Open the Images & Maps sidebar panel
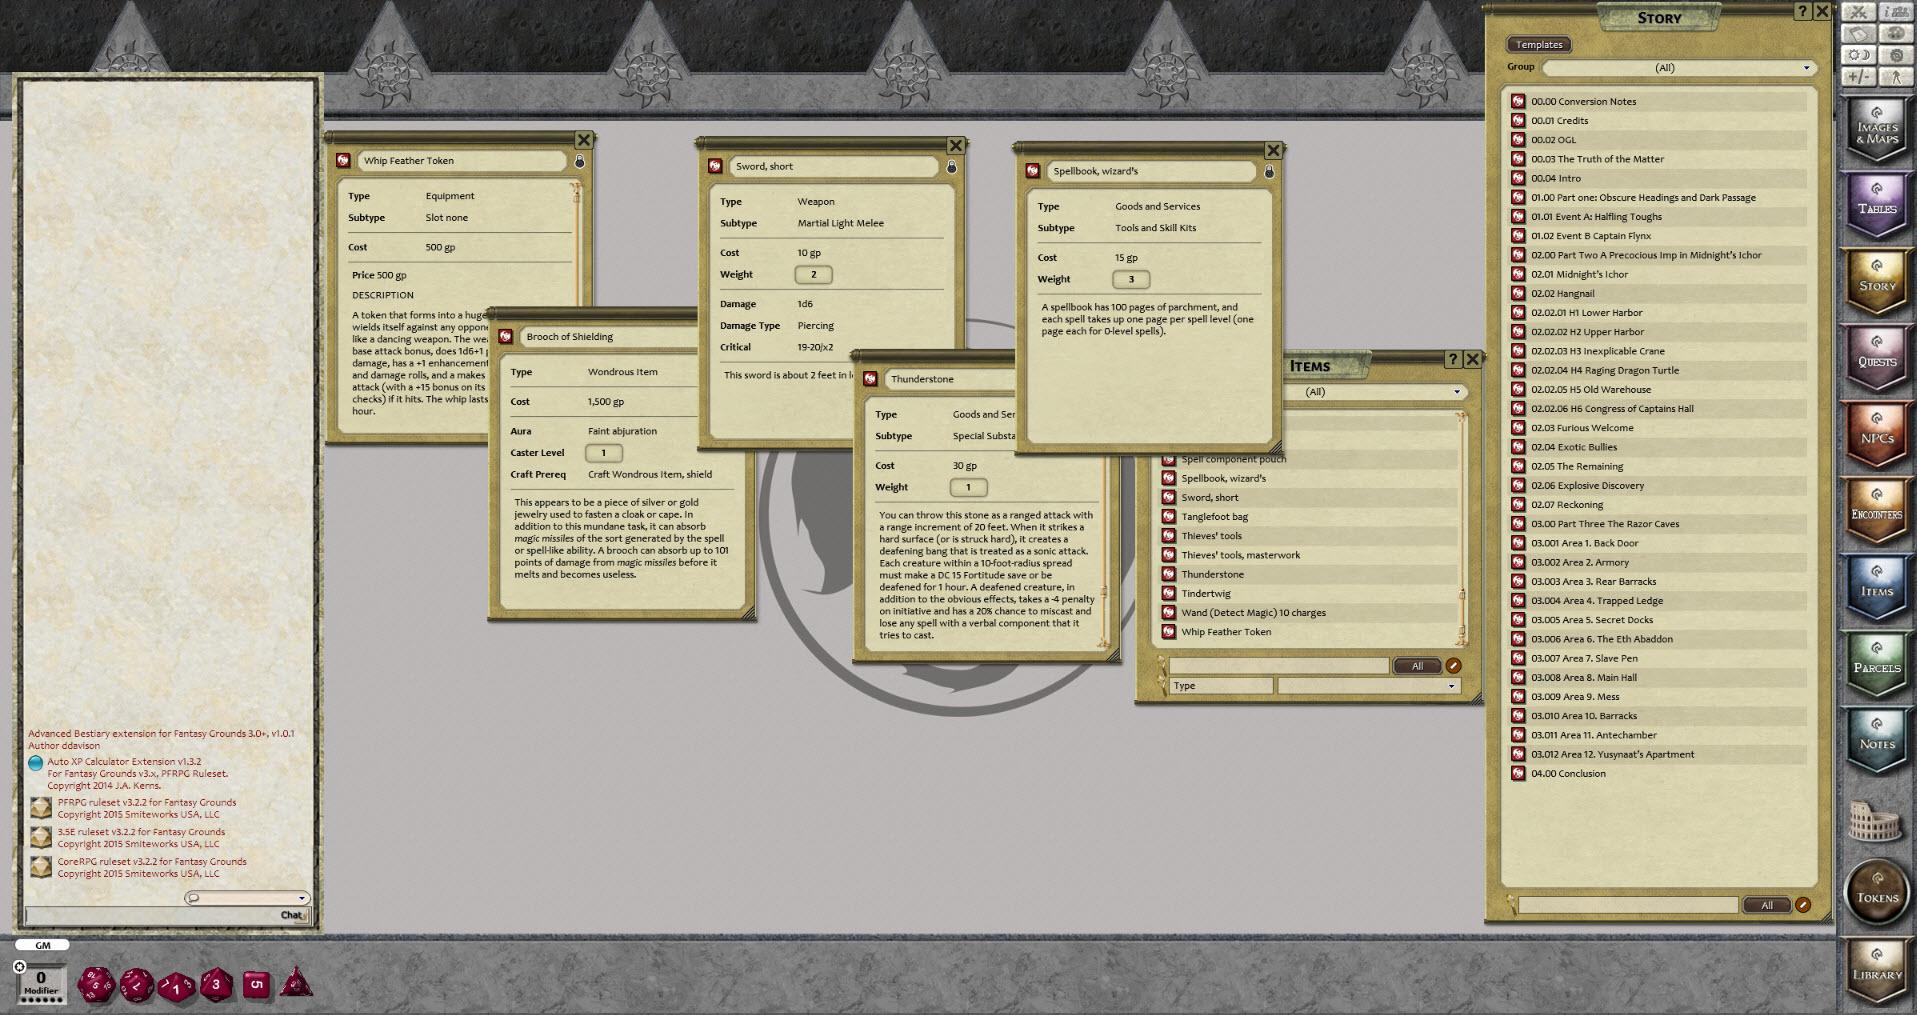The width and height of the screenshot is (1917, 1015). 1876,128
